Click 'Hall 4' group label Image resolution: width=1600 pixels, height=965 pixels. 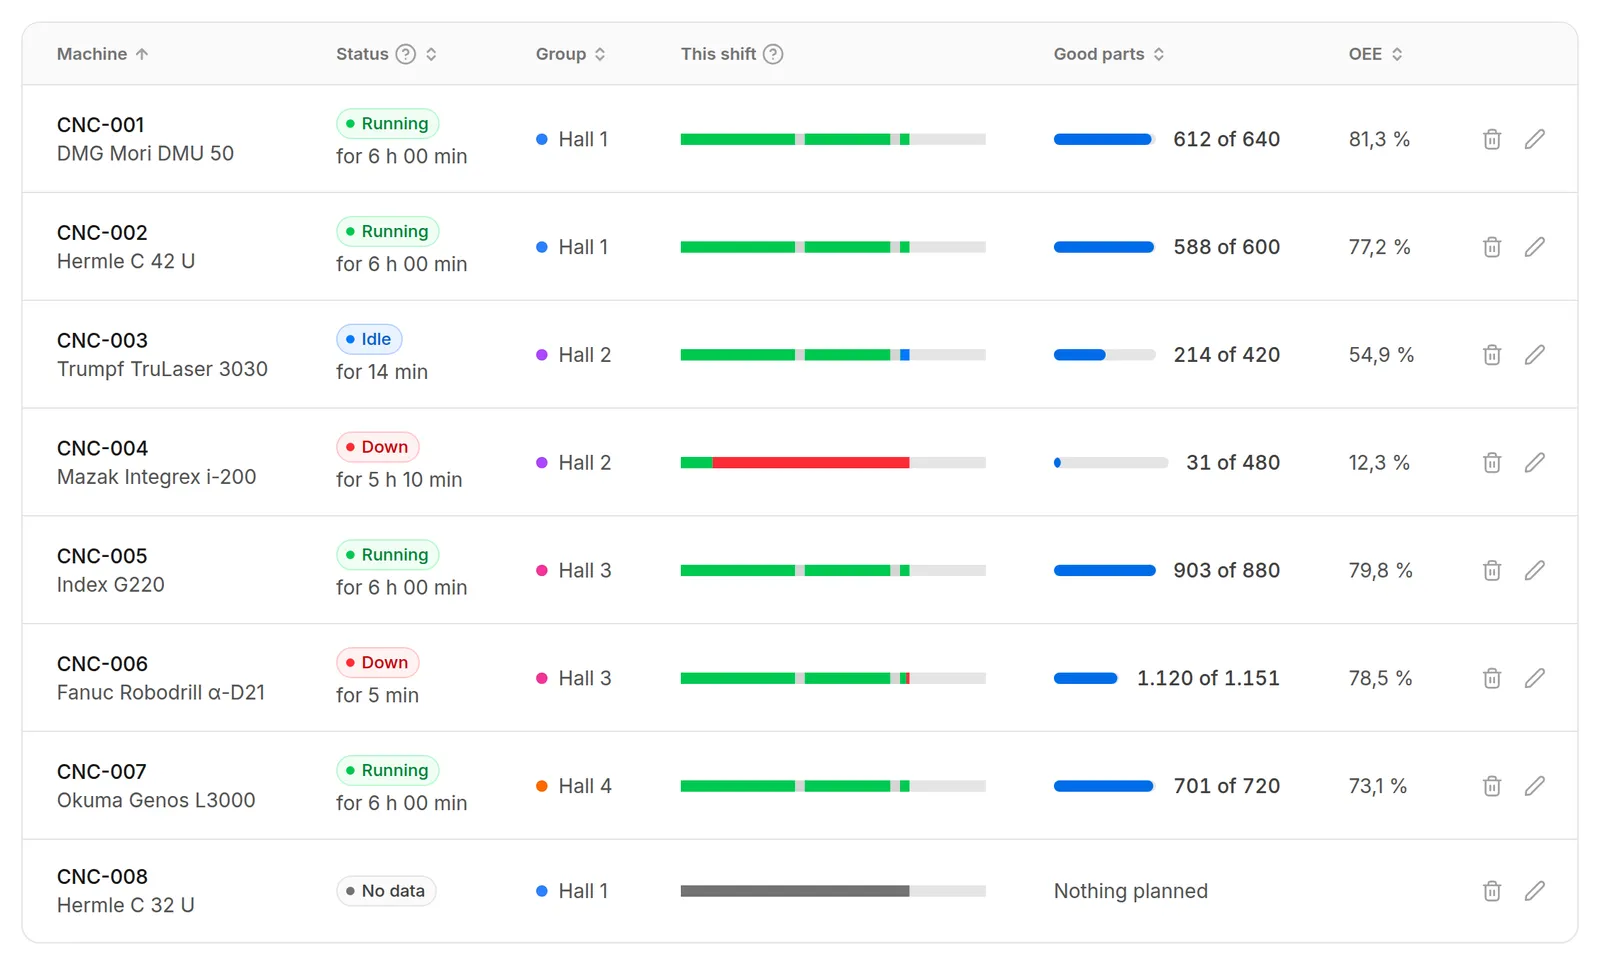[x=585, y=787]
